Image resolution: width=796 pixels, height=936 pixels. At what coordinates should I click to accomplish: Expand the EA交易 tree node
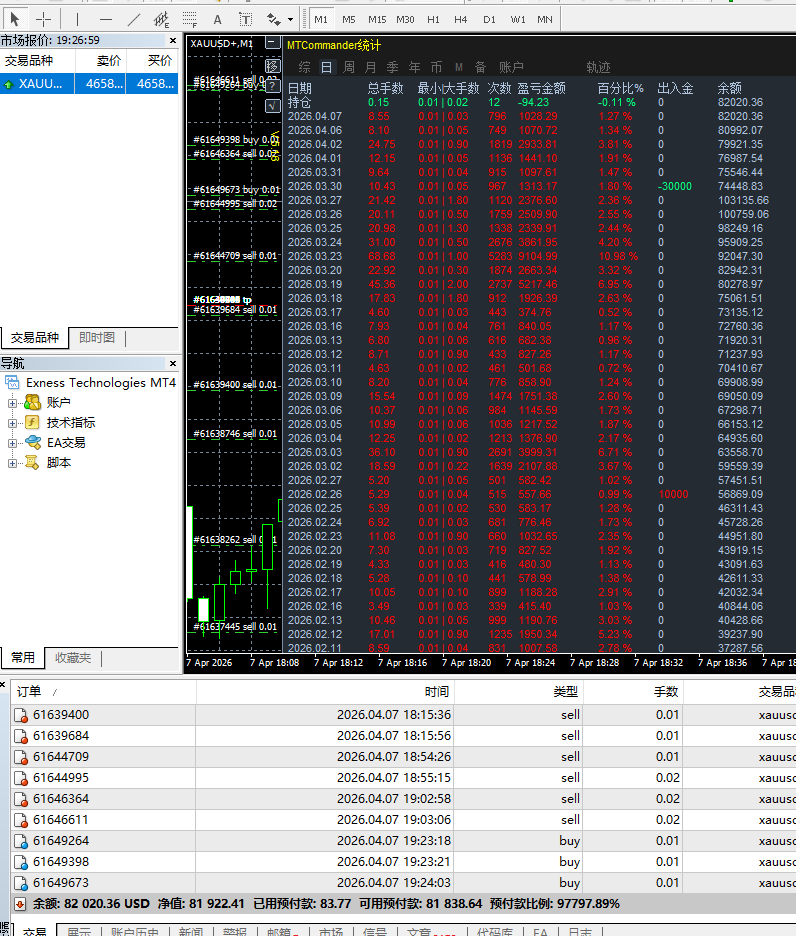[12, 443]
